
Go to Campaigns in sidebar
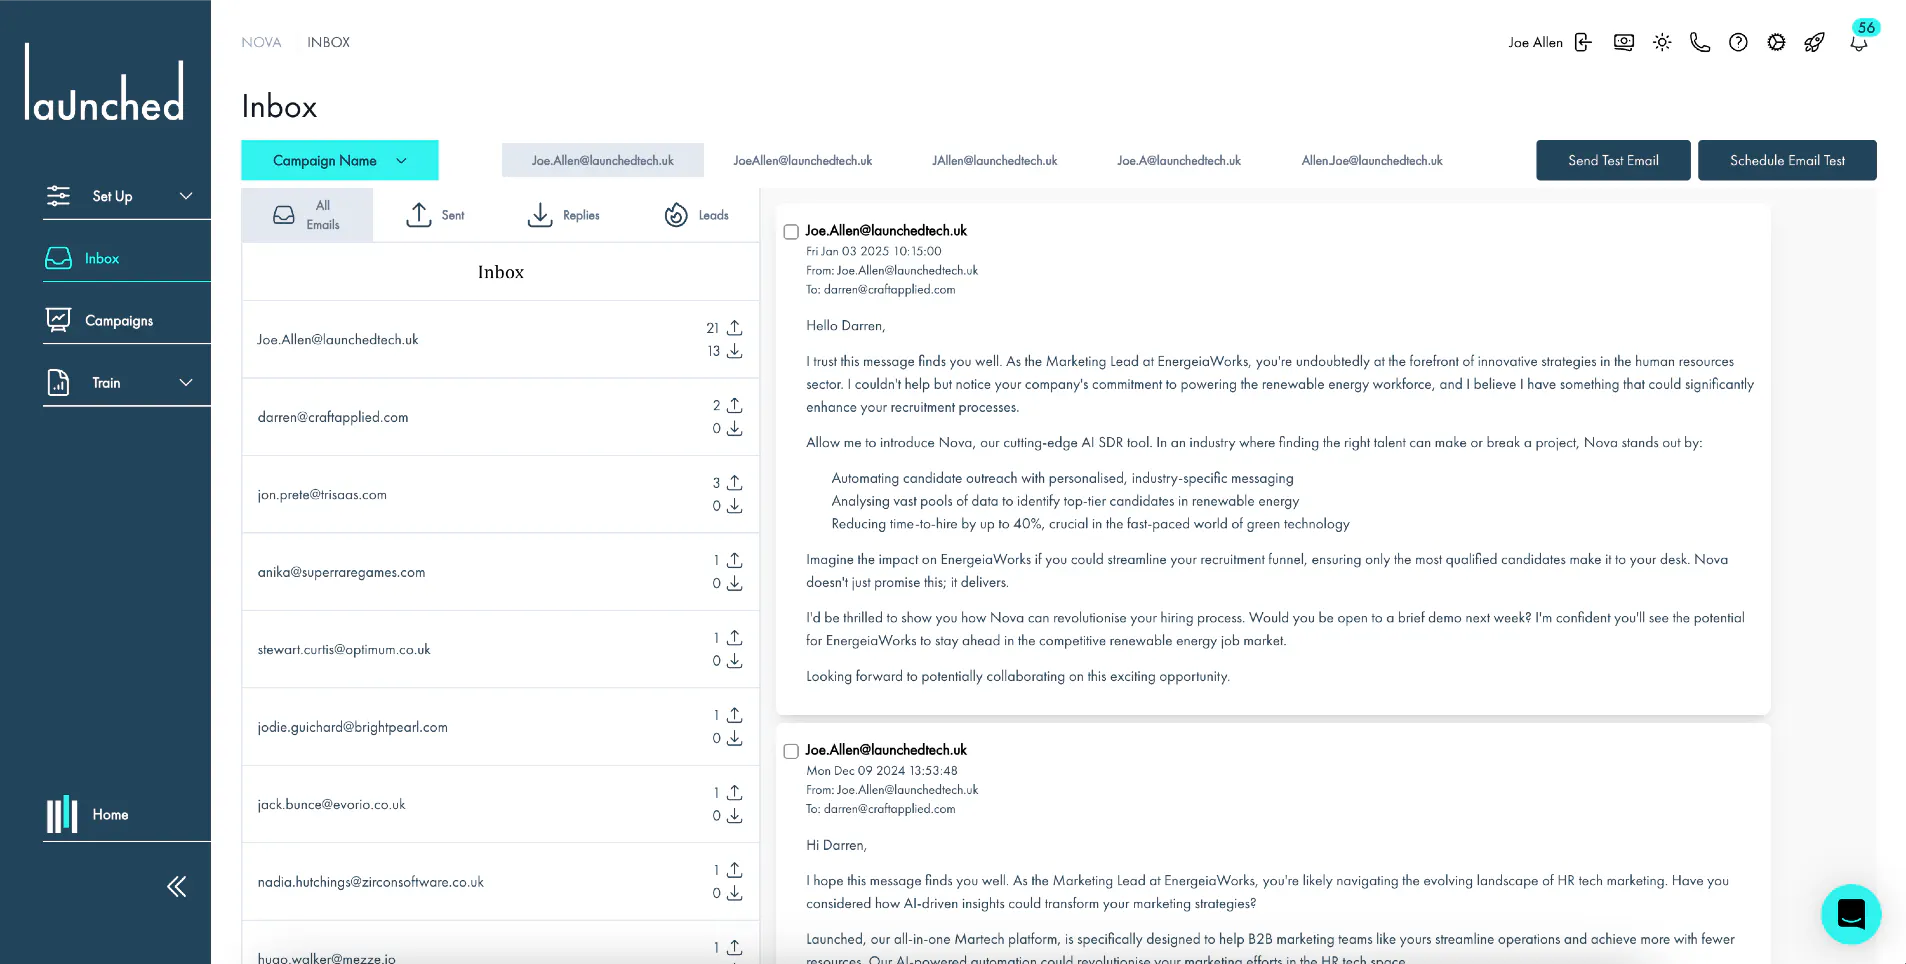click(119, 320)
